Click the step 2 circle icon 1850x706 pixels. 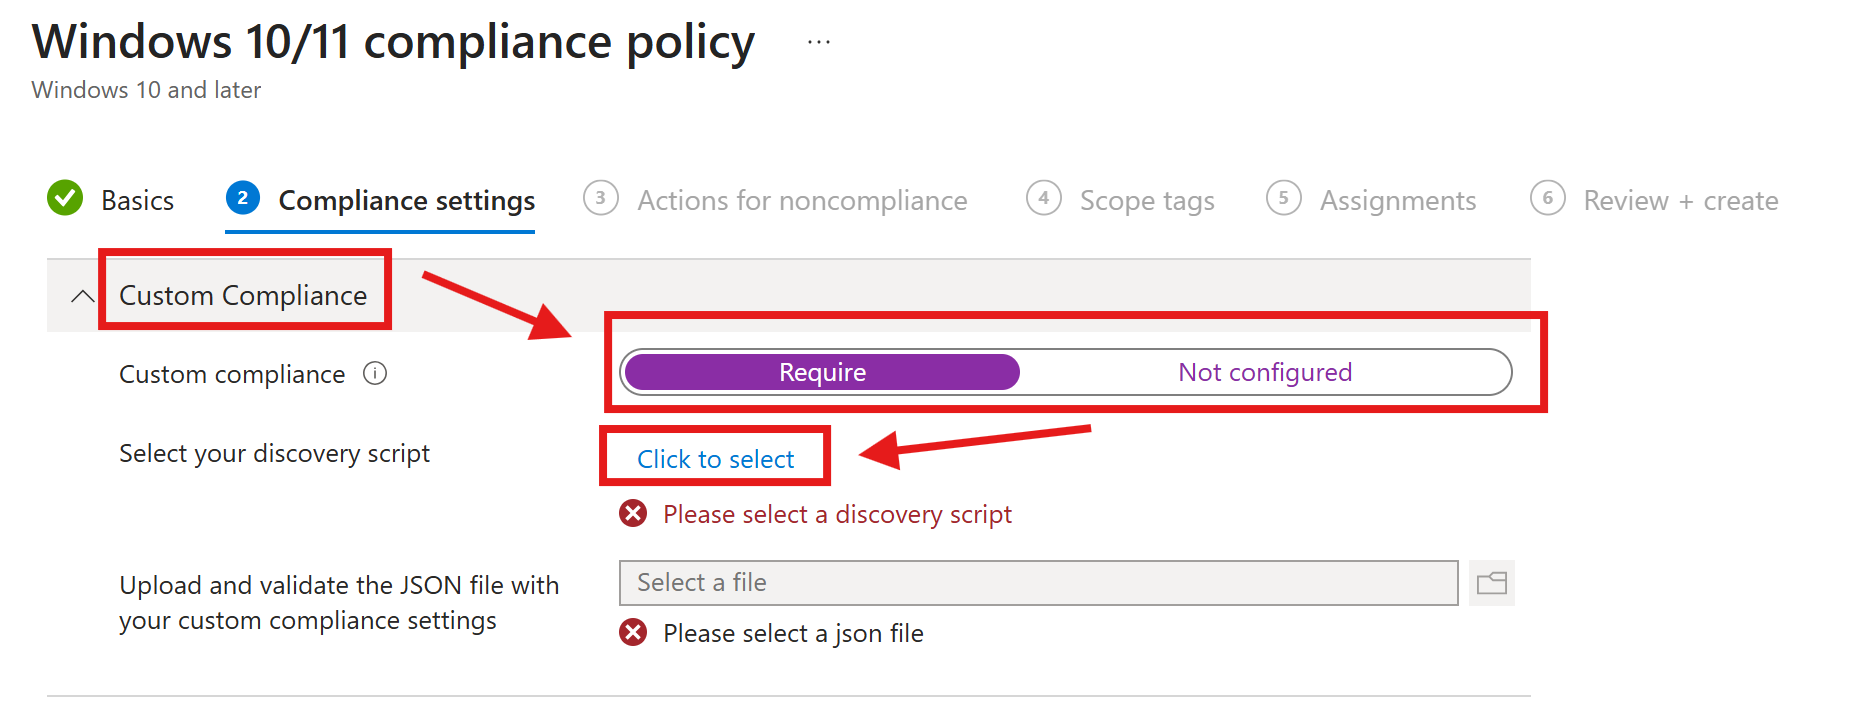243,198
